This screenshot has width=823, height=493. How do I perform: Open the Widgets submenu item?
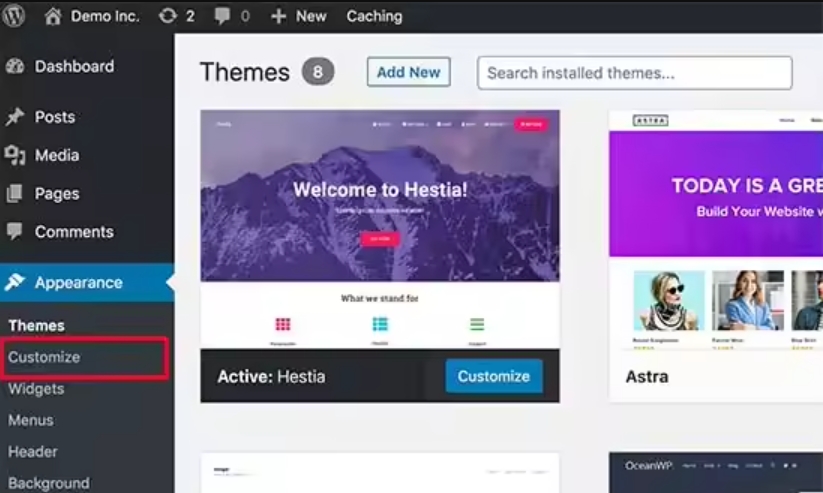pos(36,389)
